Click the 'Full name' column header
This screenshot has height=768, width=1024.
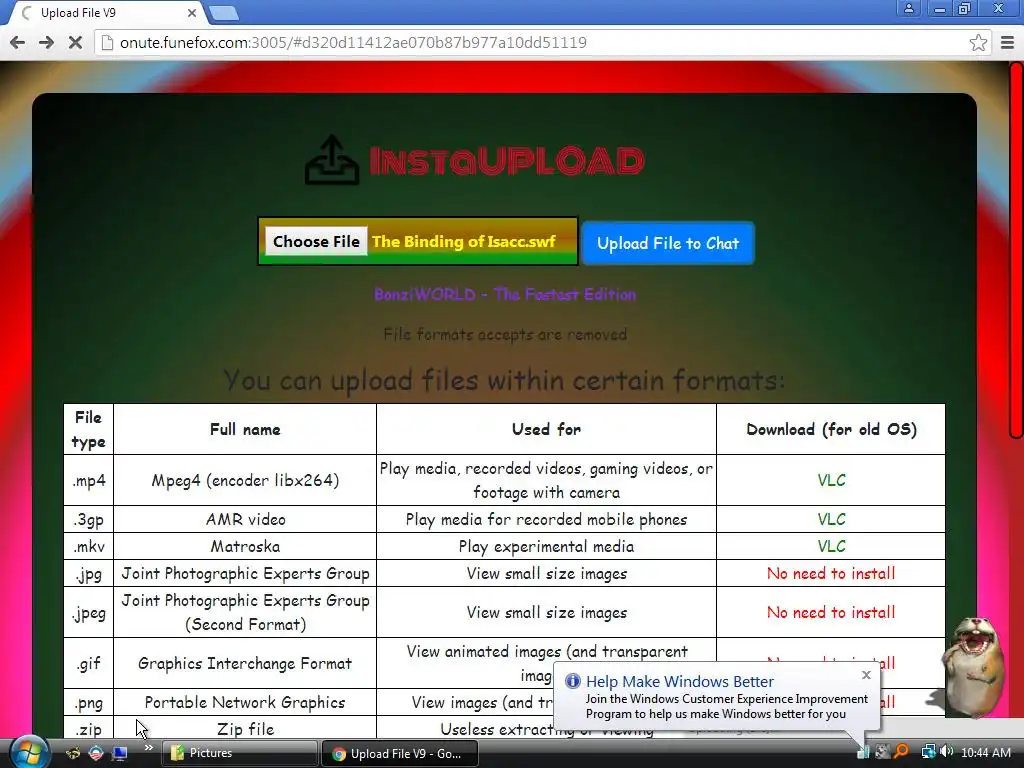[245, 430]
